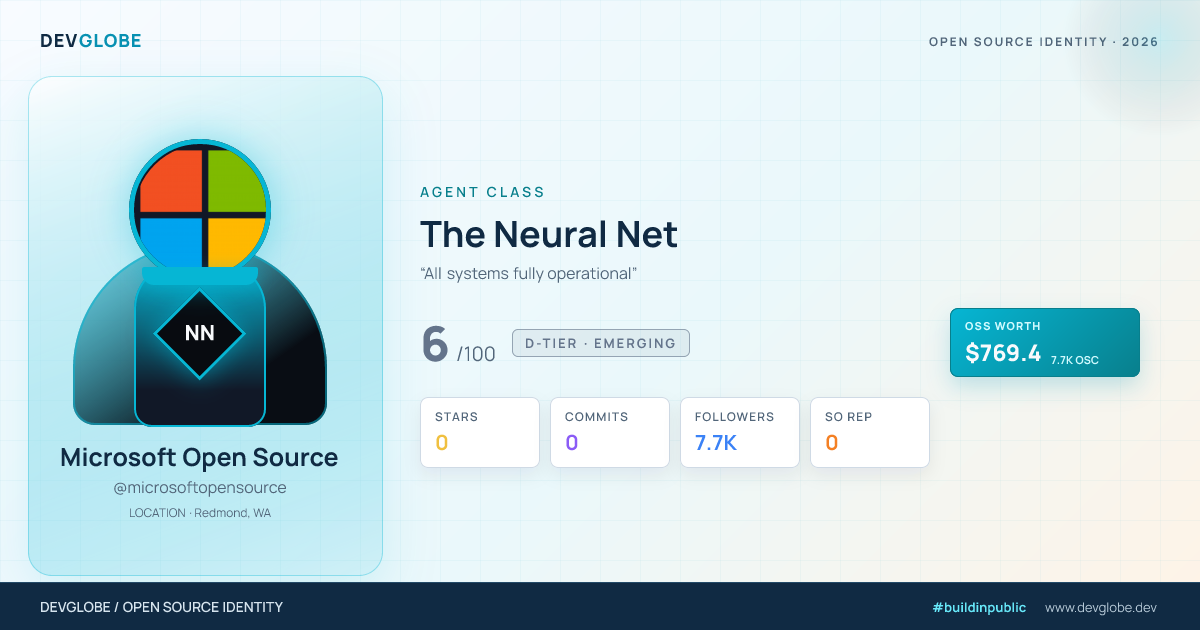
Task: Click the $769.4 worth value
Action: point(1003,353)
